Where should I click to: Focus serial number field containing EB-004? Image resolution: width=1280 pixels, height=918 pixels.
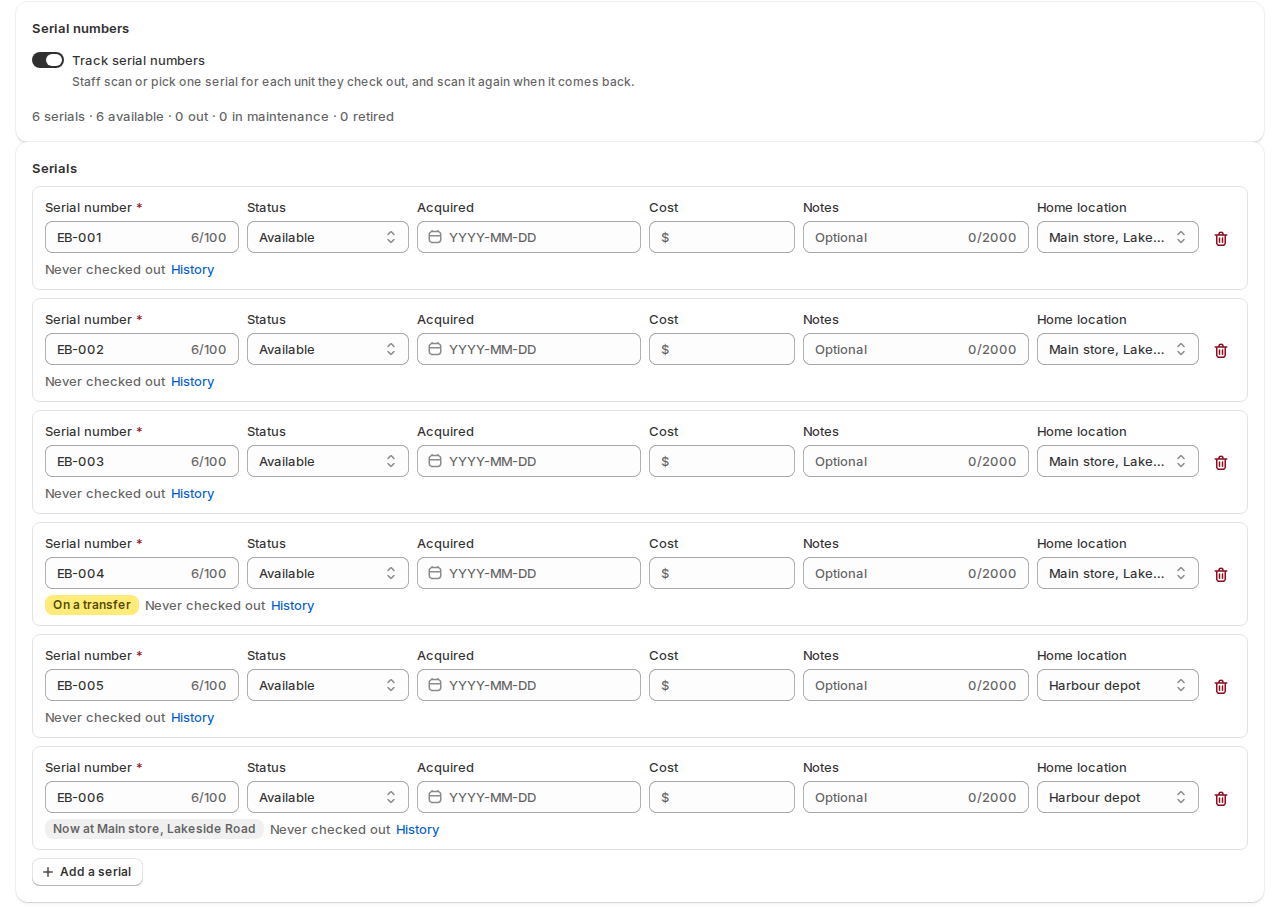point(142,573)
